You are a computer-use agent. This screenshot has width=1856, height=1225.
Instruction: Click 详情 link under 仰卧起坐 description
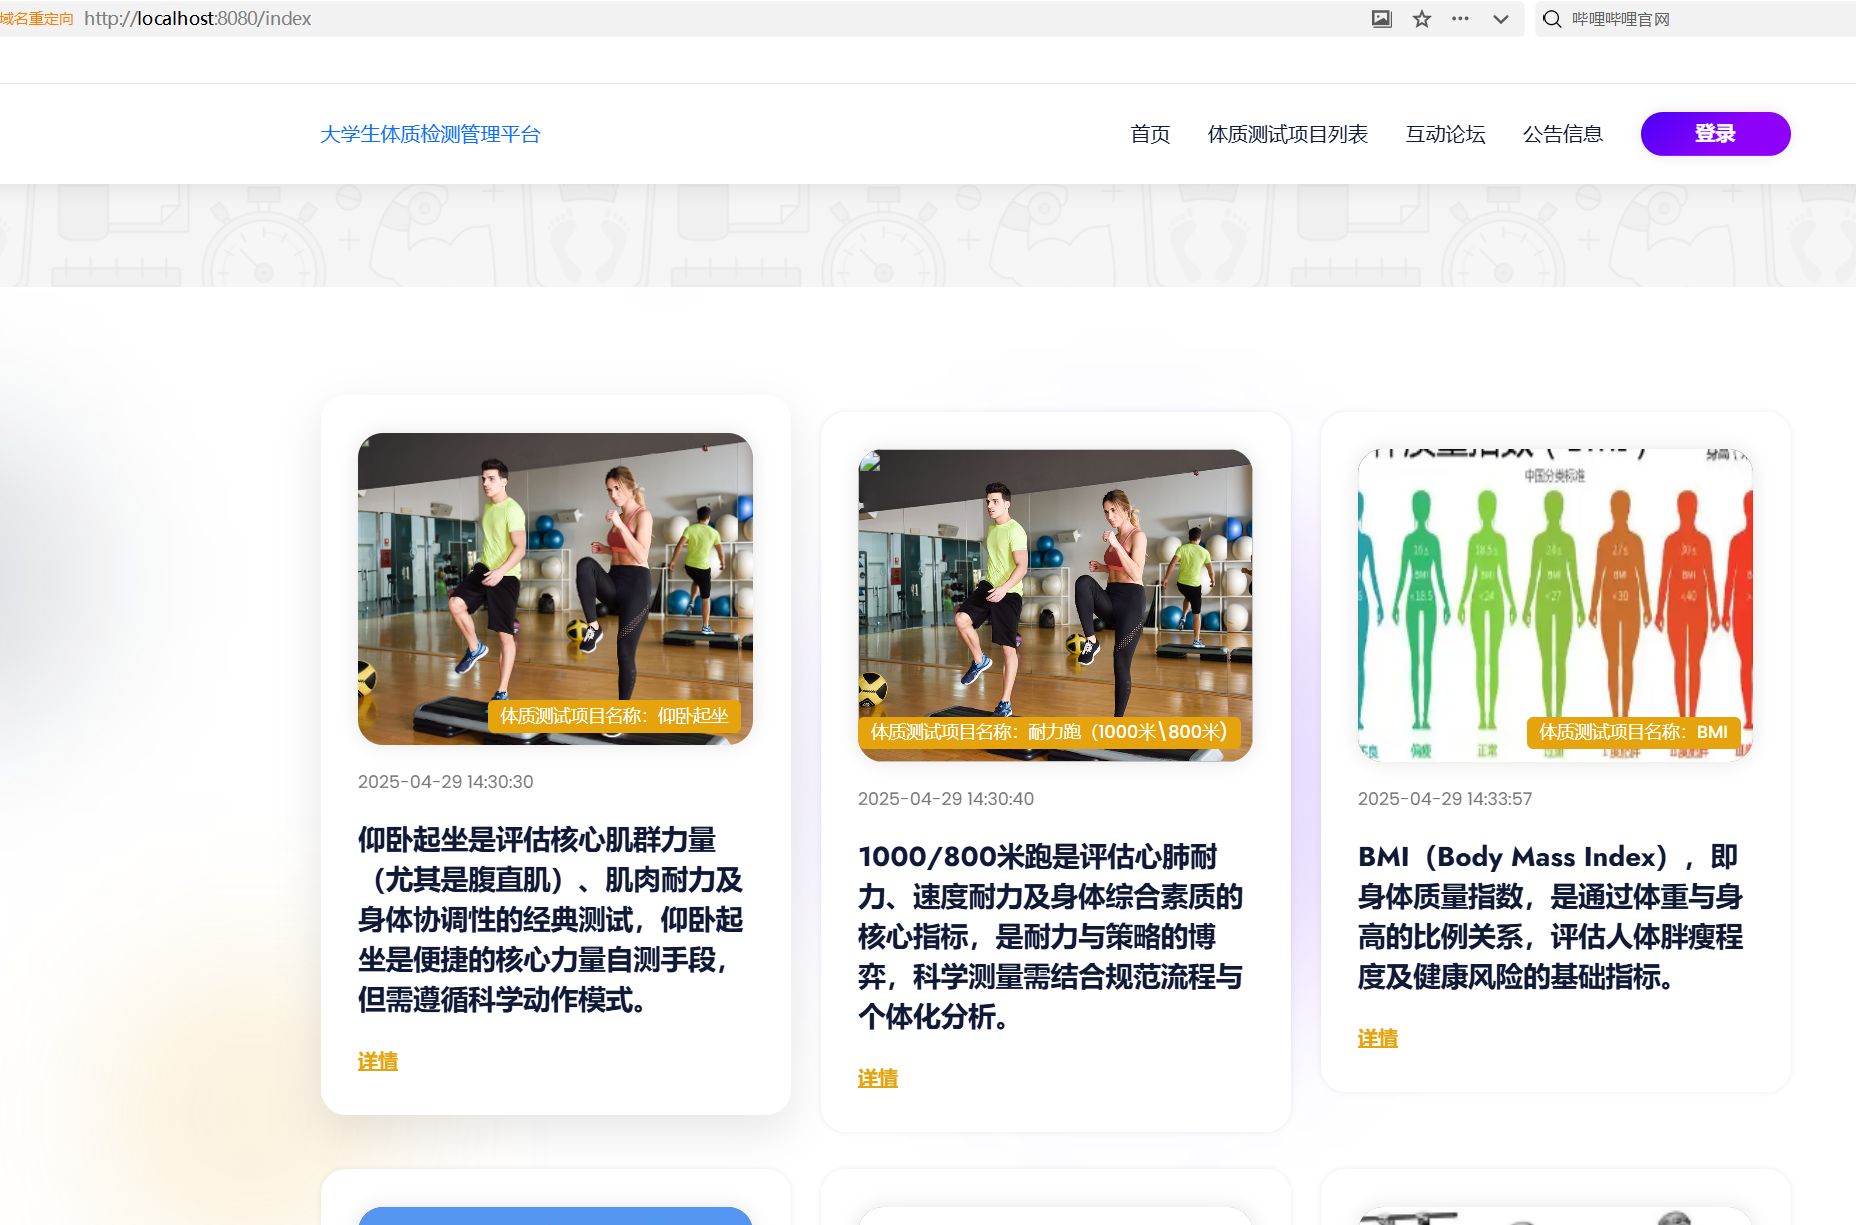point(378,1062)
